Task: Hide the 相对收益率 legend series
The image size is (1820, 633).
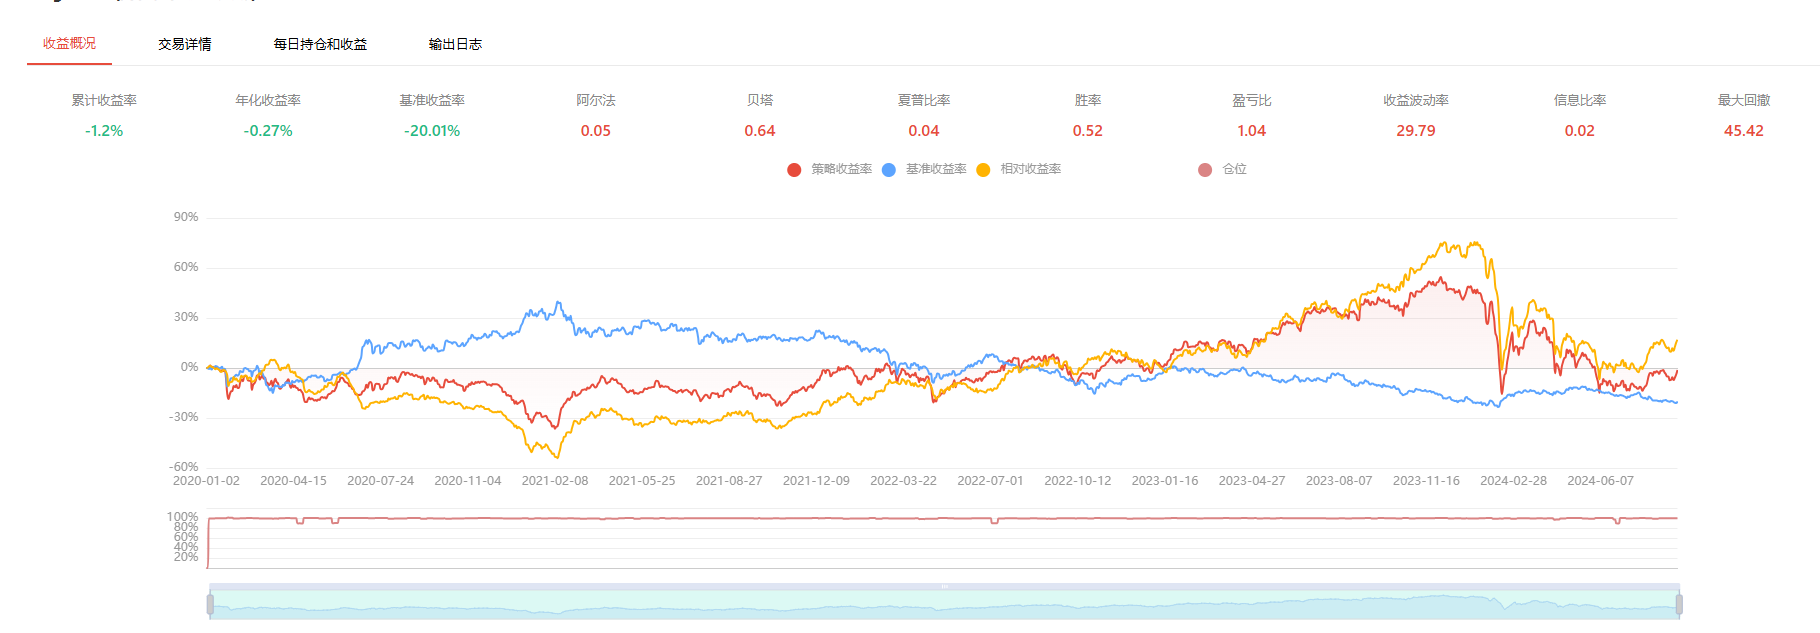Action: pos(1019,169)
